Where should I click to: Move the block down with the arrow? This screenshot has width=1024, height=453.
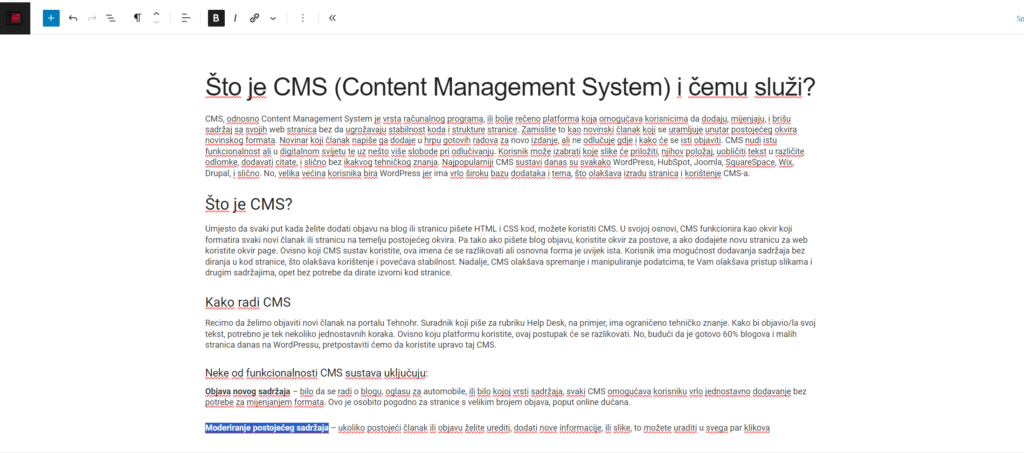coord(156,23)
